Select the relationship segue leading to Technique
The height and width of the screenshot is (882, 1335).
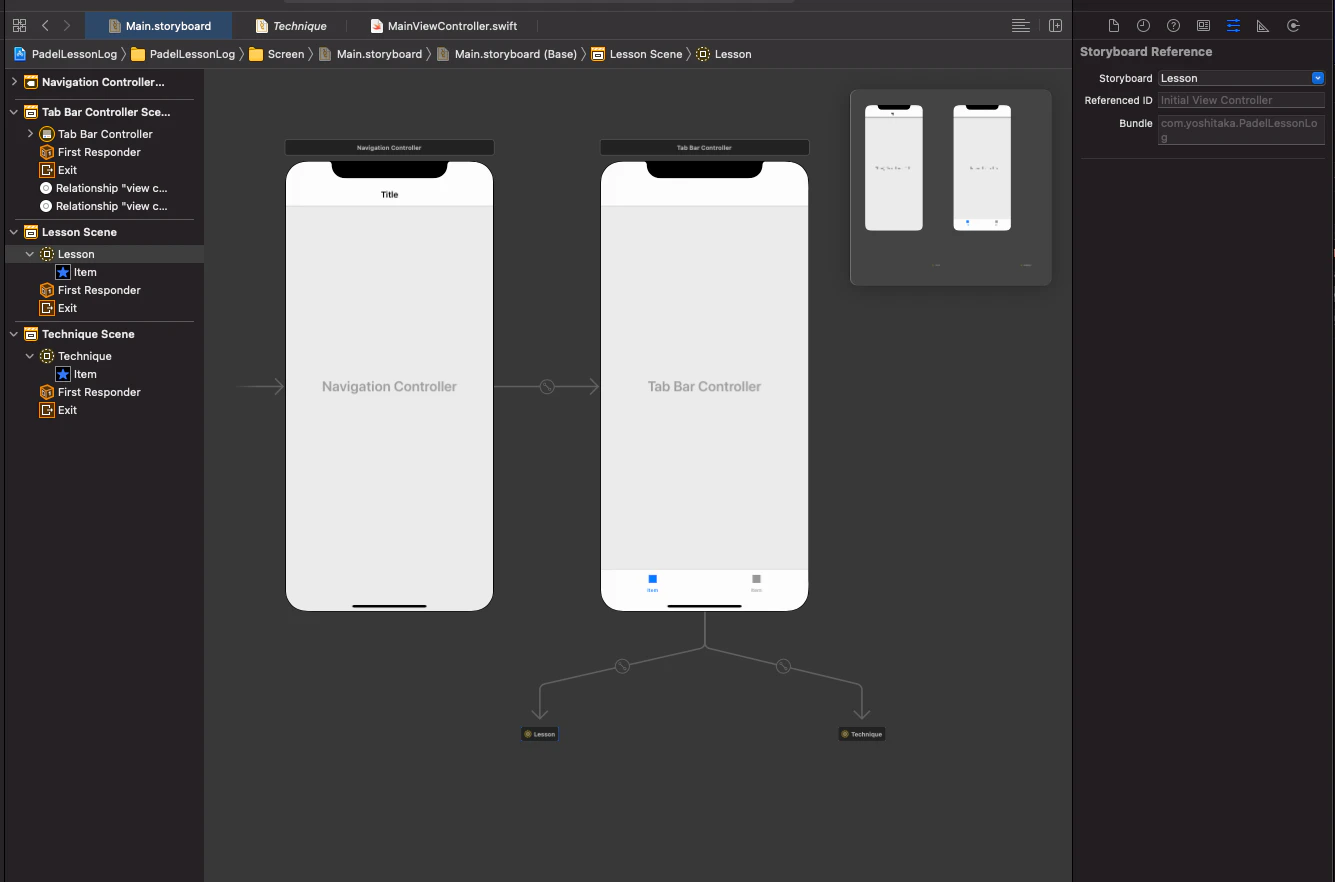(x=784, y=666)
